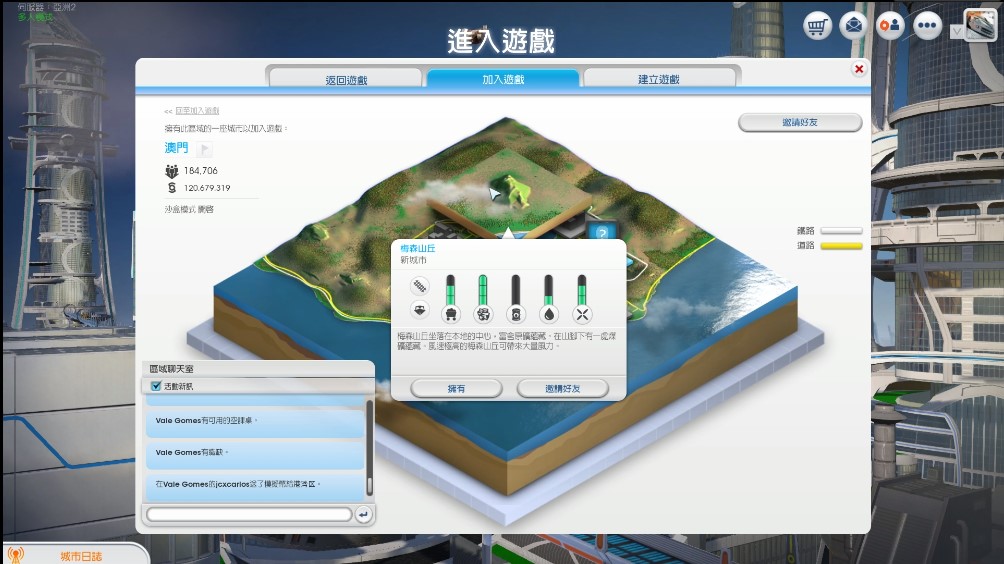The image size is (1004, 564).
Task: Toggle the 活動新訊 checkbox in chat
Action: click(x=156, y=386)
